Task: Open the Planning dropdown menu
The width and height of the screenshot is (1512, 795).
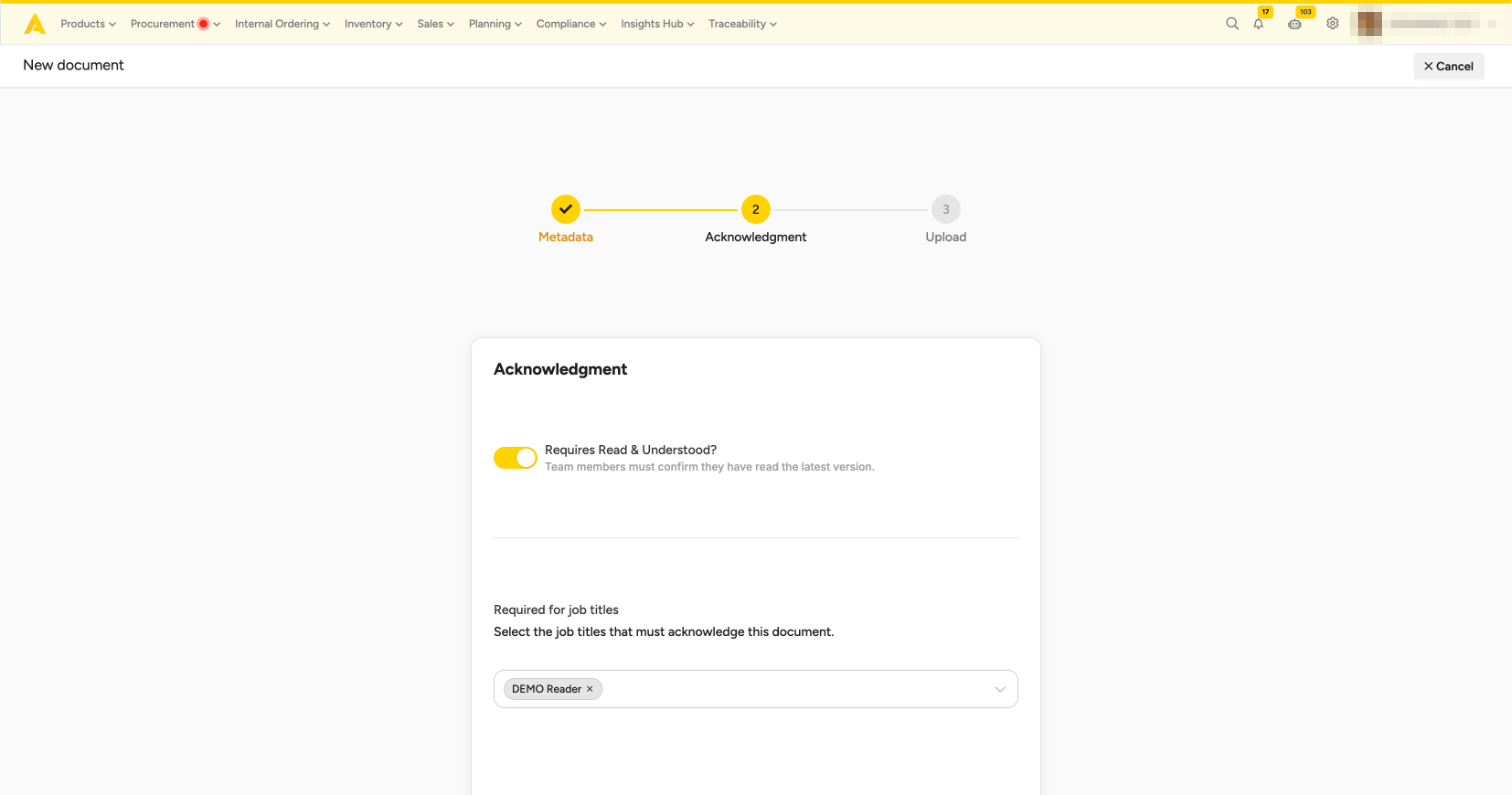Action: (496, 24)
